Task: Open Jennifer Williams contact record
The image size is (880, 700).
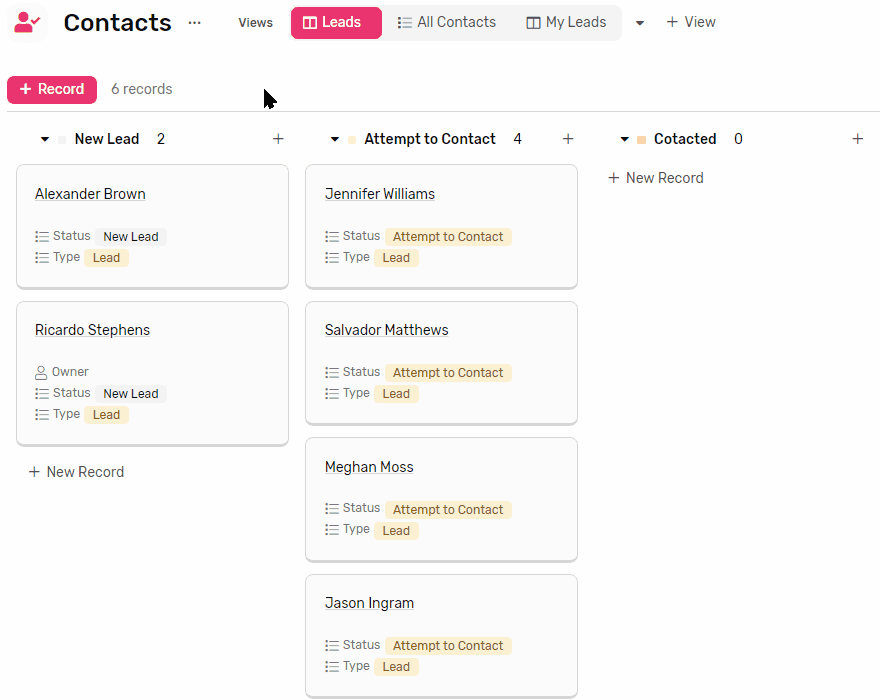Action: pyautogui.click(x=379, y=194)
